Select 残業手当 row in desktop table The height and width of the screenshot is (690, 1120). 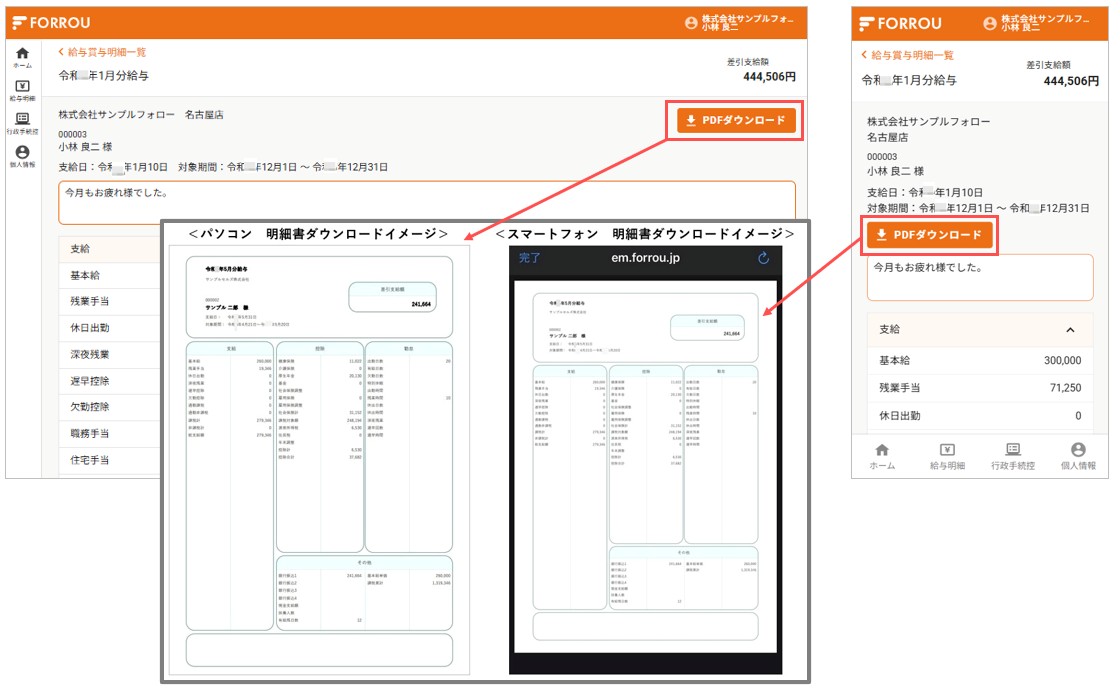point(110,301)
